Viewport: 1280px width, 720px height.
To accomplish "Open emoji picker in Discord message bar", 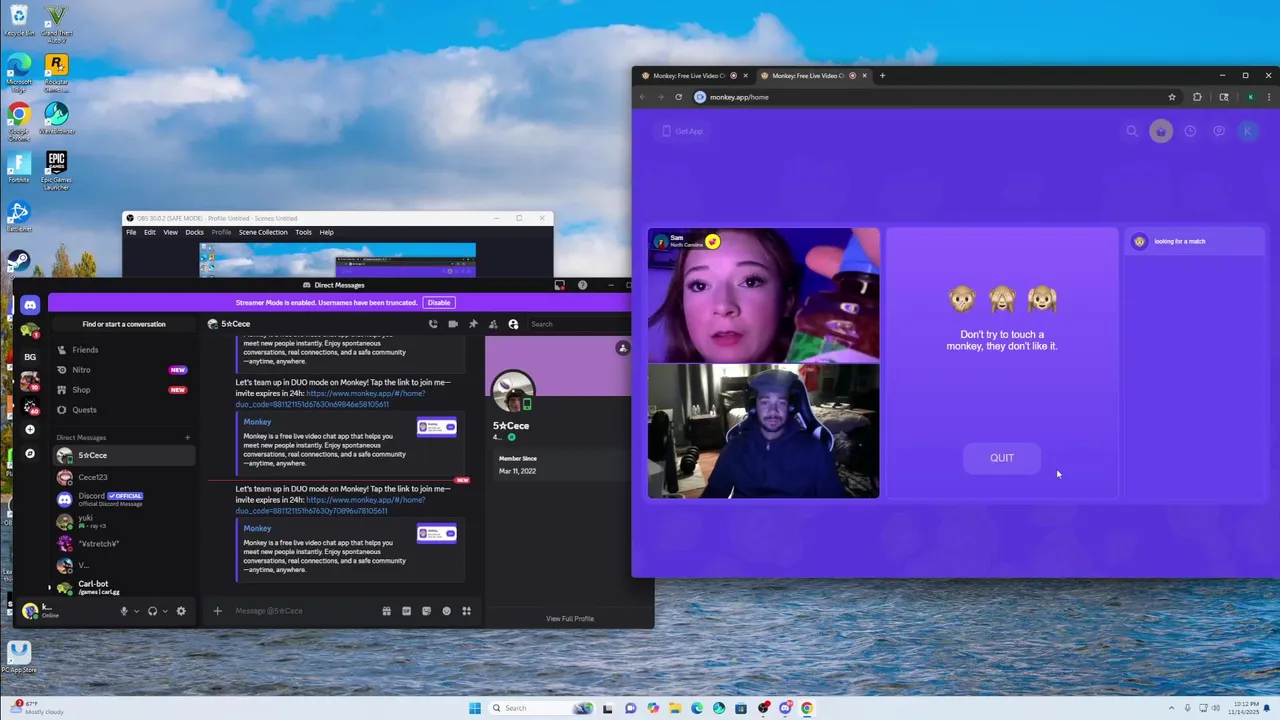I will pyautogui.click(x=446, y=611).
